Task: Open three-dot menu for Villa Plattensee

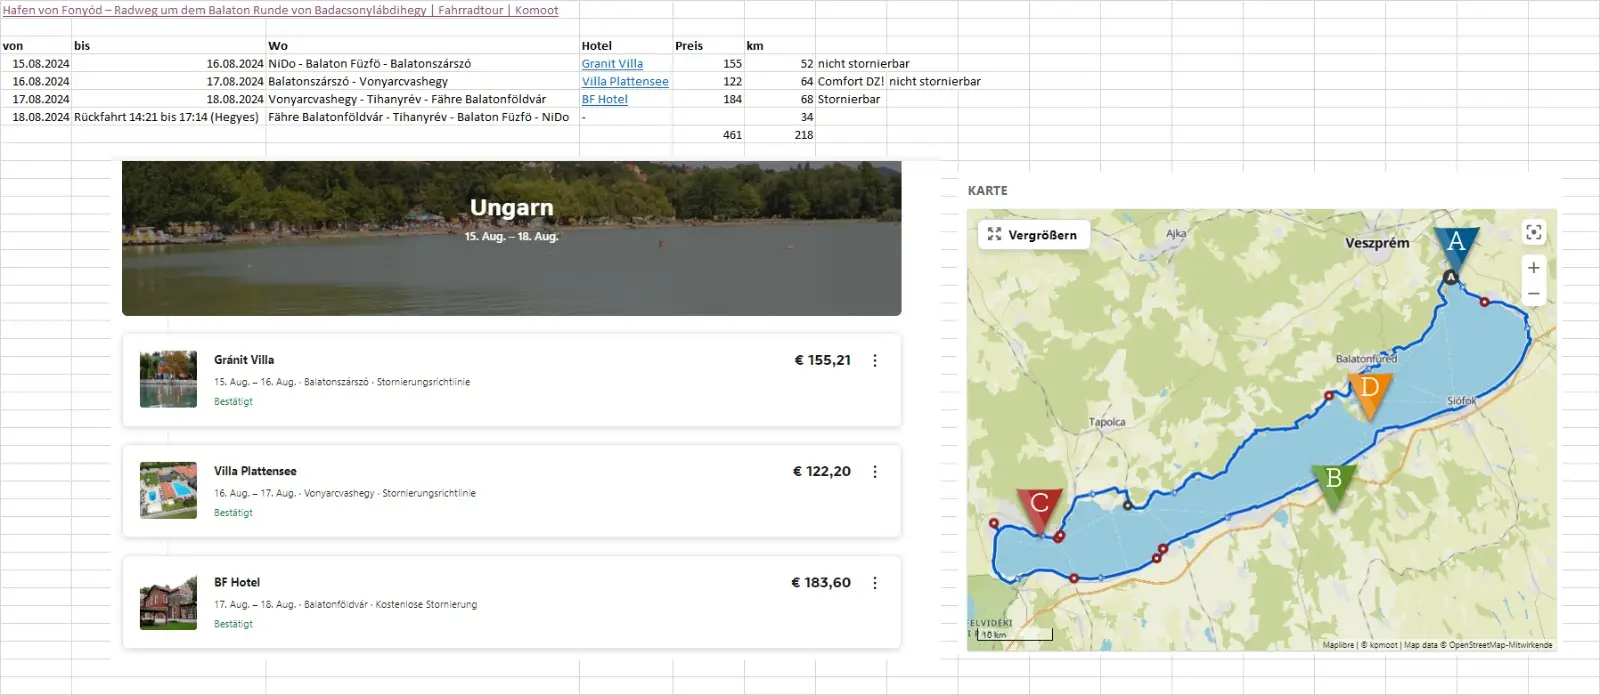Action: click(875, 472)
